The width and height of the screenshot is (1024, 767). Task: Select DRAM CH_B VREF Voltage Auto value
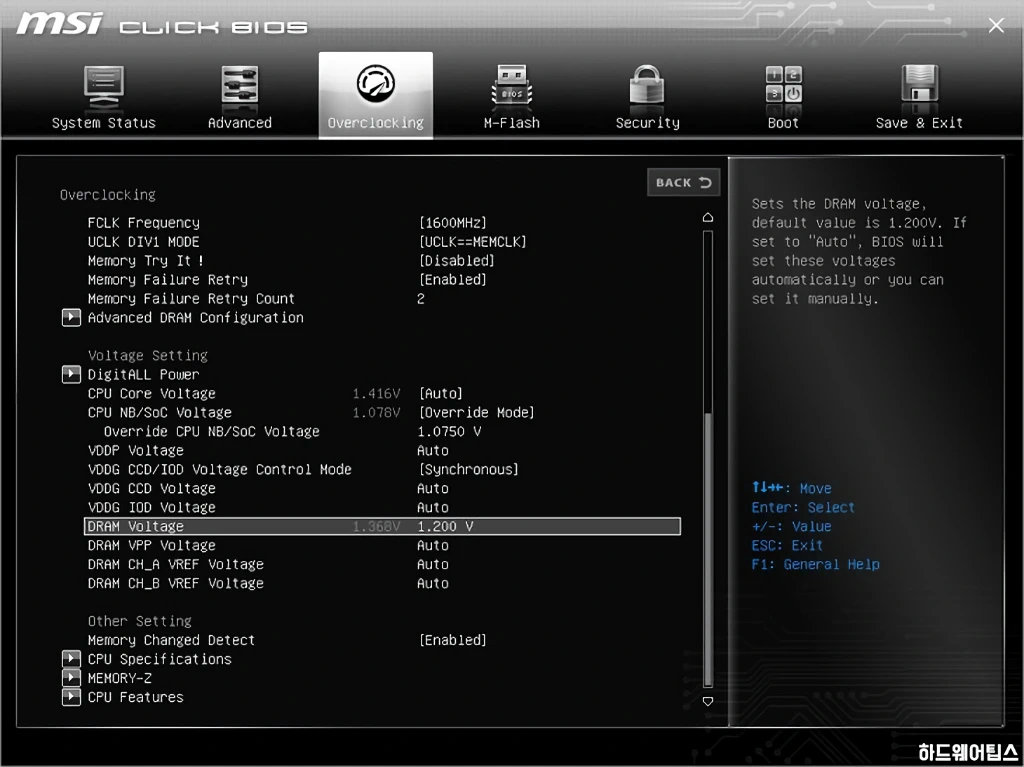tap(433, 583)
